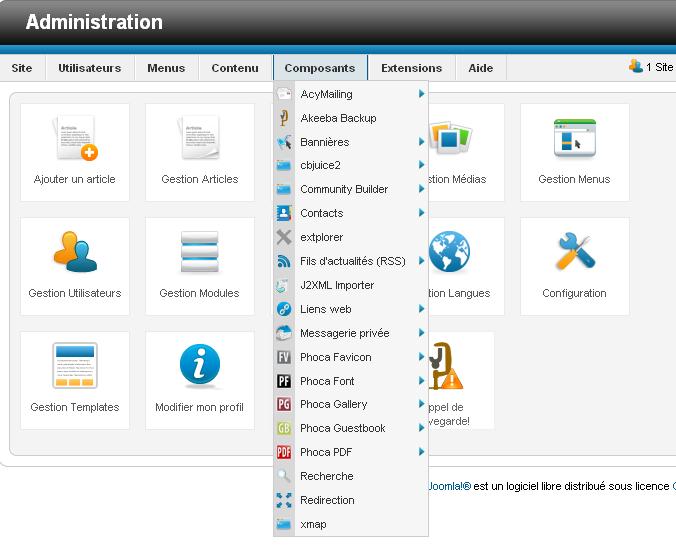Click the cbjuice2 component icon
The width and height of the screenshot is (676, 552).
click(x=284, y=165)
